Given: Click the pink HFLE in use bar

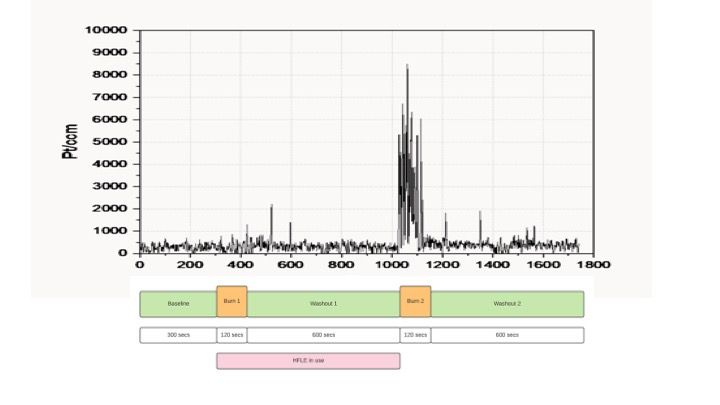Looking at the screenshot, I should (x=308, y=361).
